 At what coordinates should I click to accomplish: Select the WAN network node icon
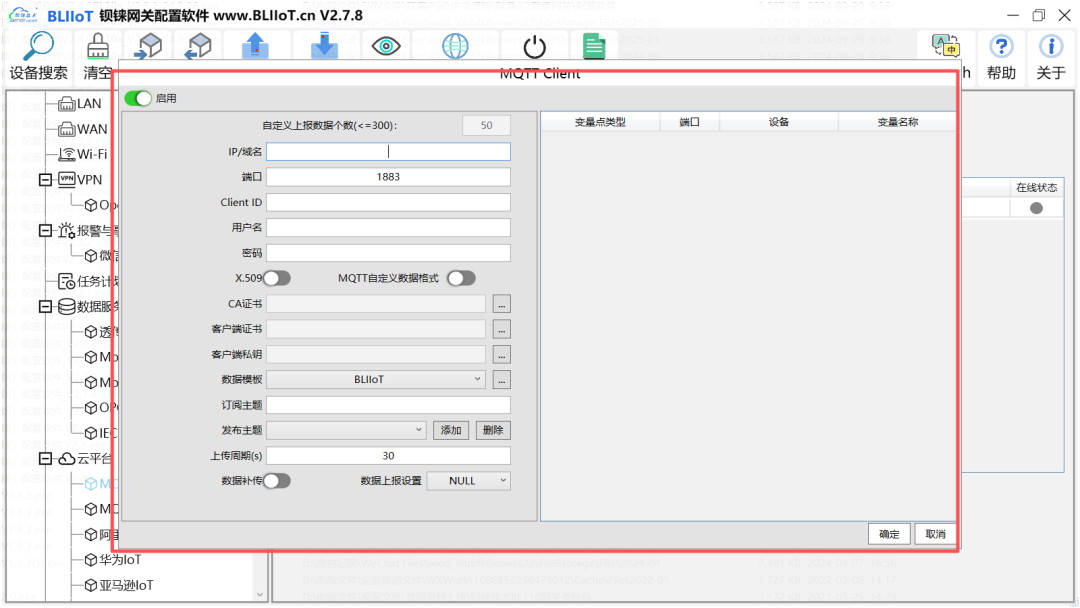tap(67, 129)
